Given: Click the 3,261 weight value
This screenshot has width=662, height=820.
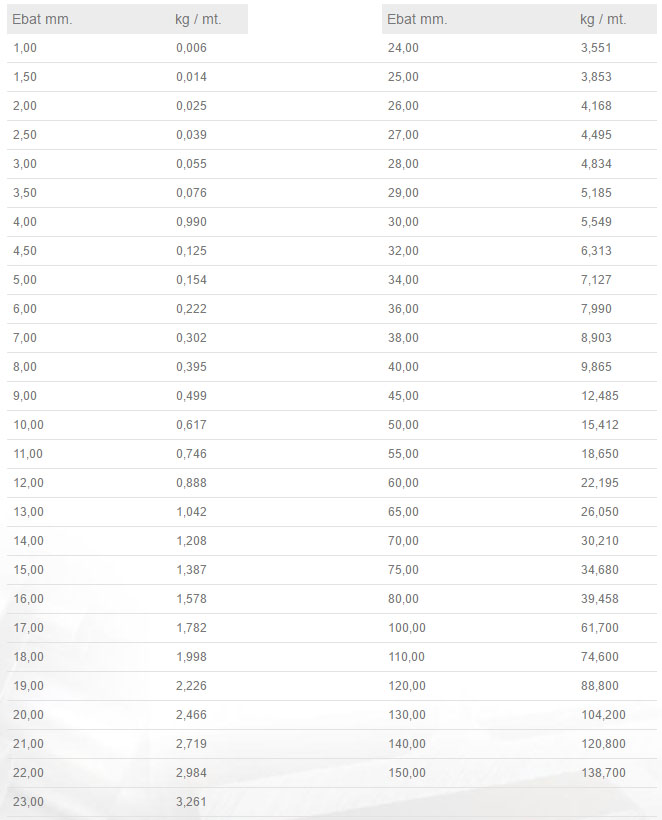Looking at the screenshot, I should 191,802.
